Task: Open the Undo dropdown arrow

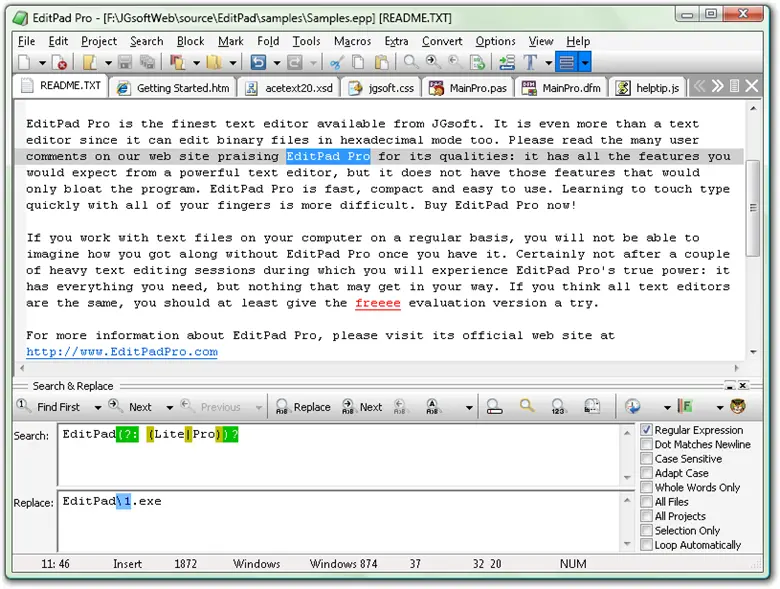Action: coord(277,63)
